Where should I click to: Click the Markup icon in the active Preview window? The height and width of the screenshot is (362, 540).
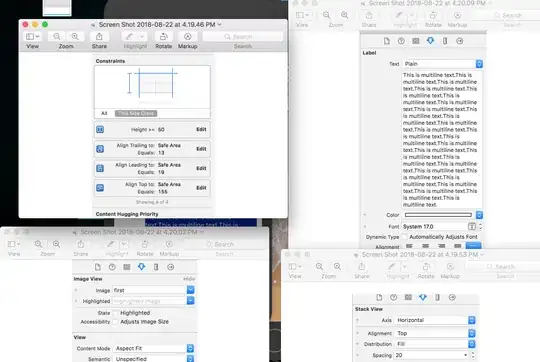coord(187,37)
